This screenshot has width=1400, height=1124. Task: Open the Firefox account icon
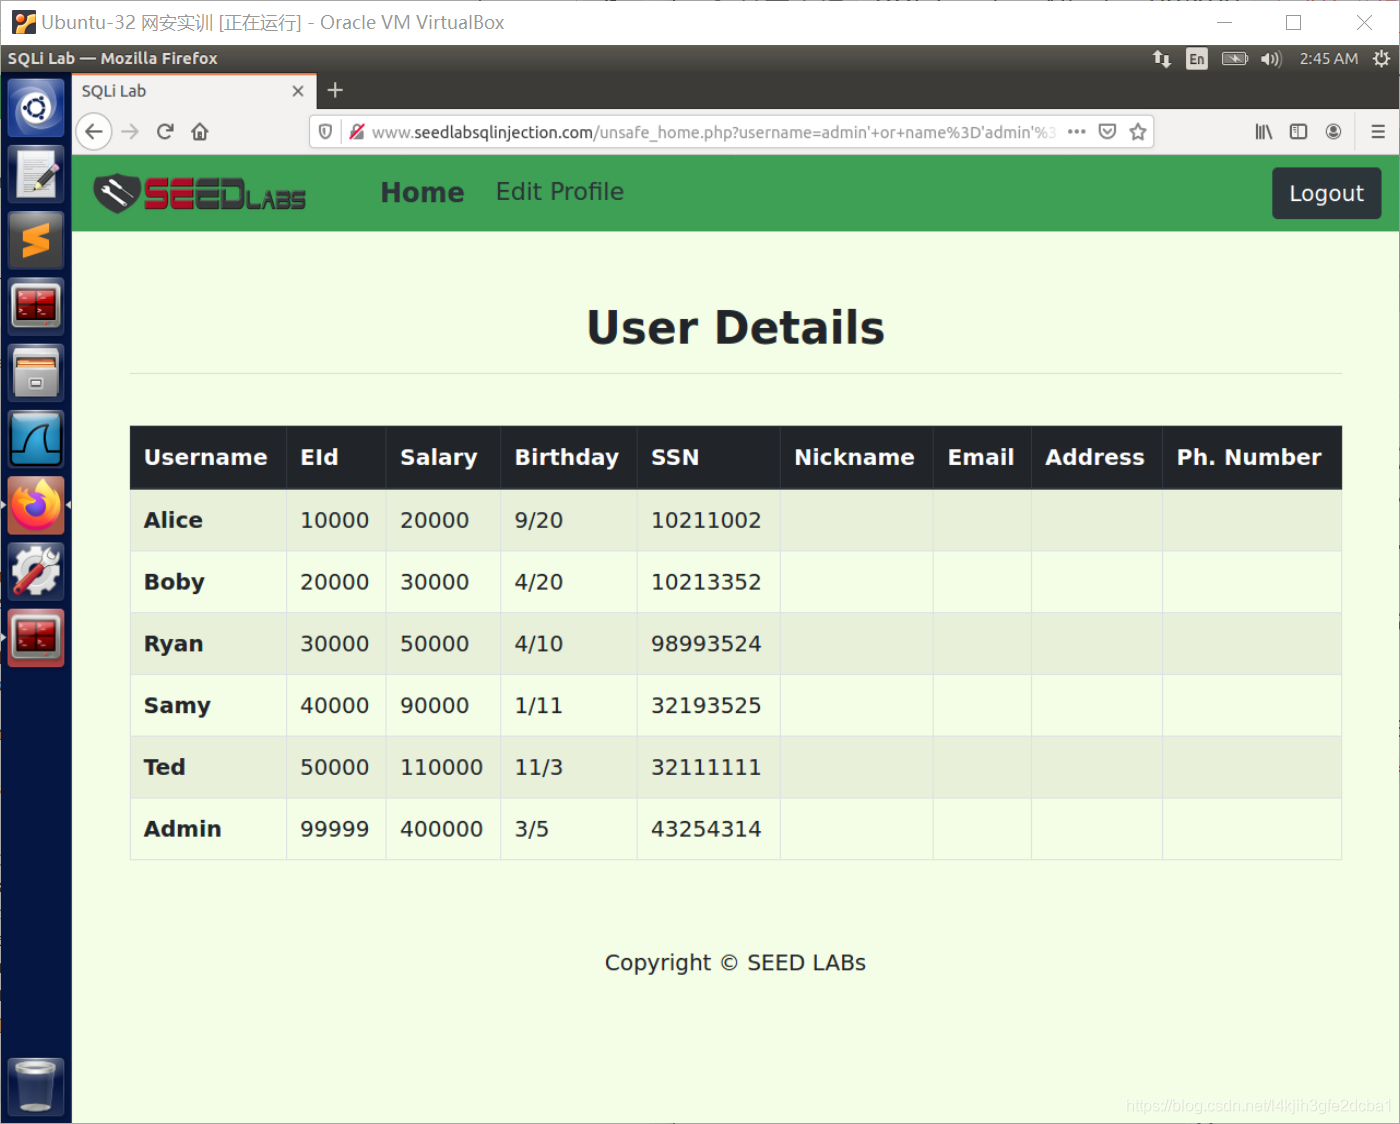coord(1333,131)
